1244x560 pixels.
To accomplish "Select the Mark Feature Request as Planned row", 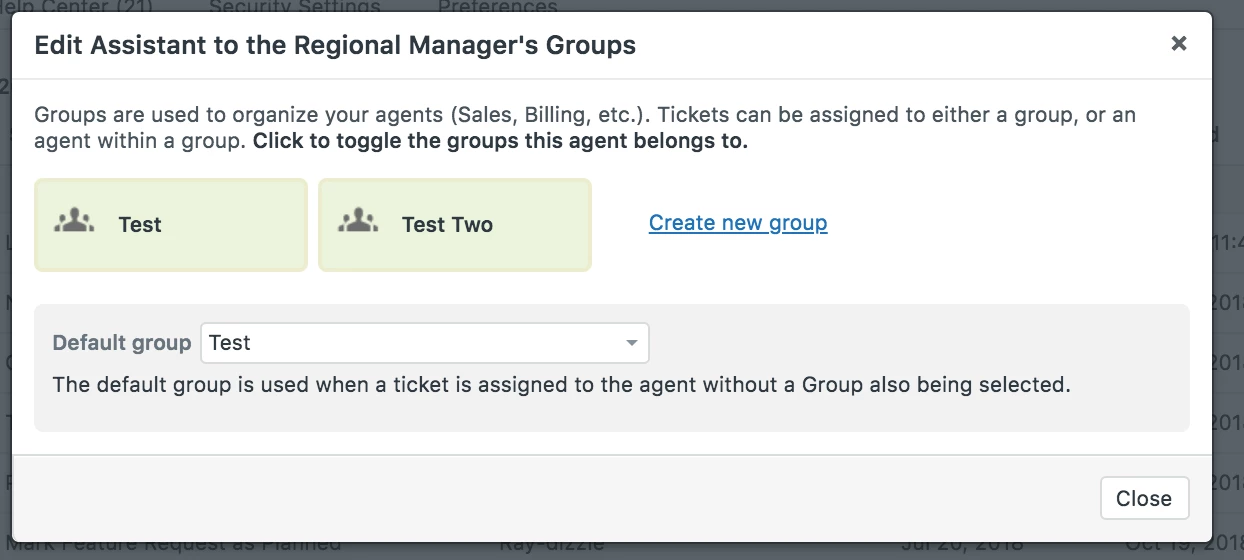I will point(175,546).
